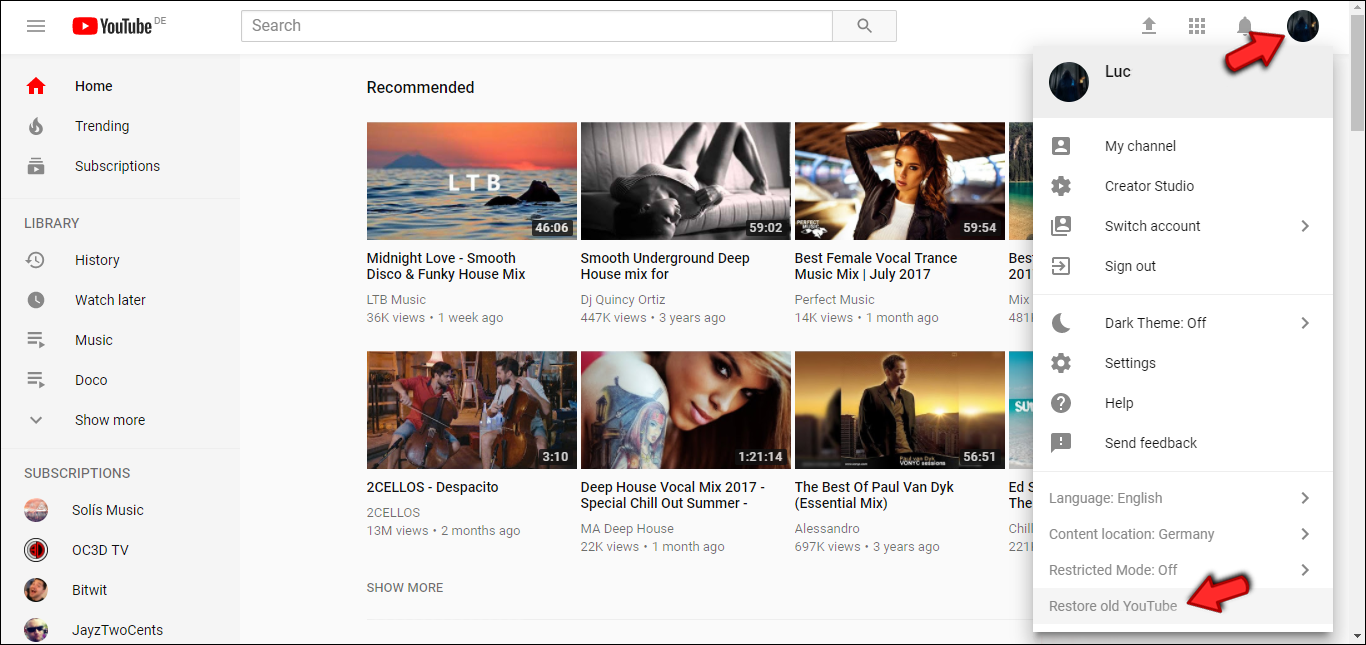Select My channel from account menu
Image resolution: width=1366 pixels, height=645 pixels.
coord(1183,146)
